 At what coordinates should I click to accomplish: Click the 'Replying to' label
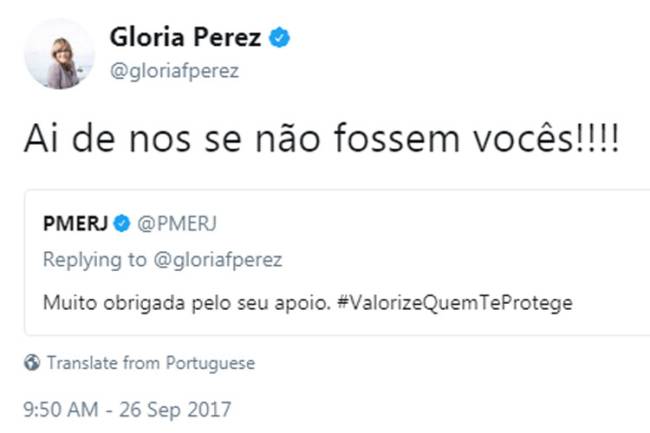(94, 260)
